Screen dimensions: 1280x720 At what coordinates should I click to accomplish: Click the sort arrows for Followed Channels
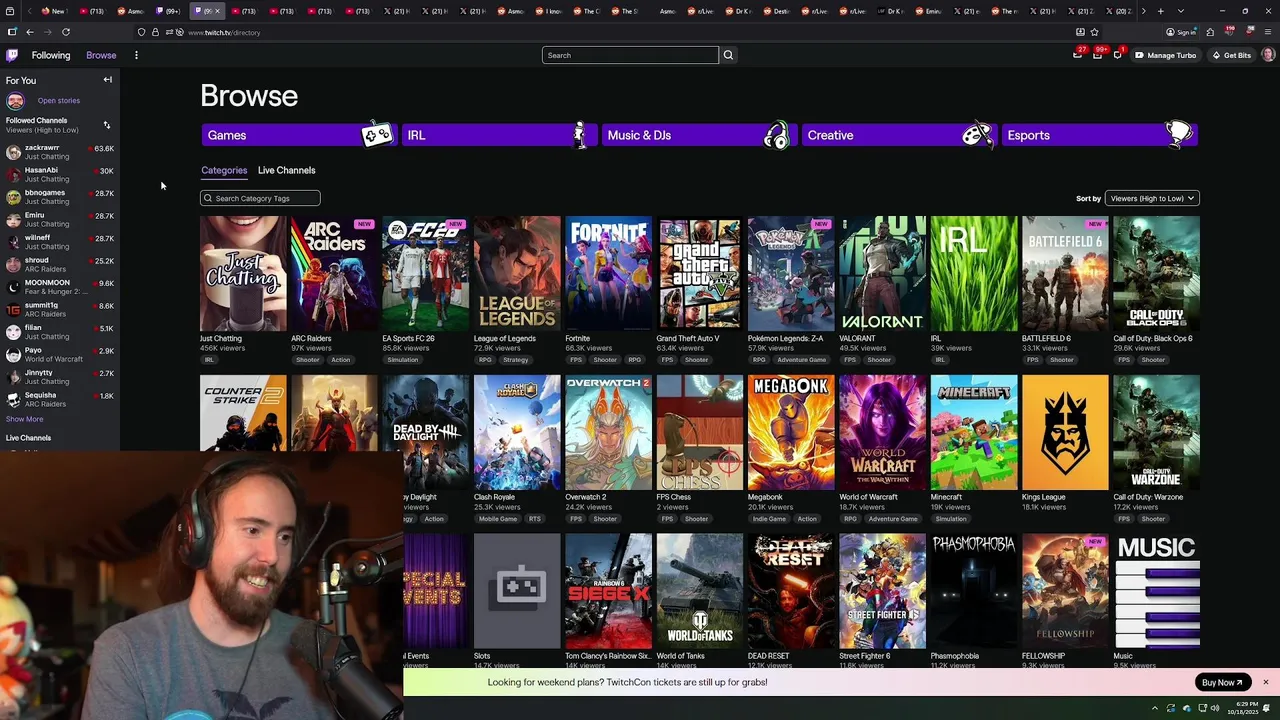(x=107, y=125)
